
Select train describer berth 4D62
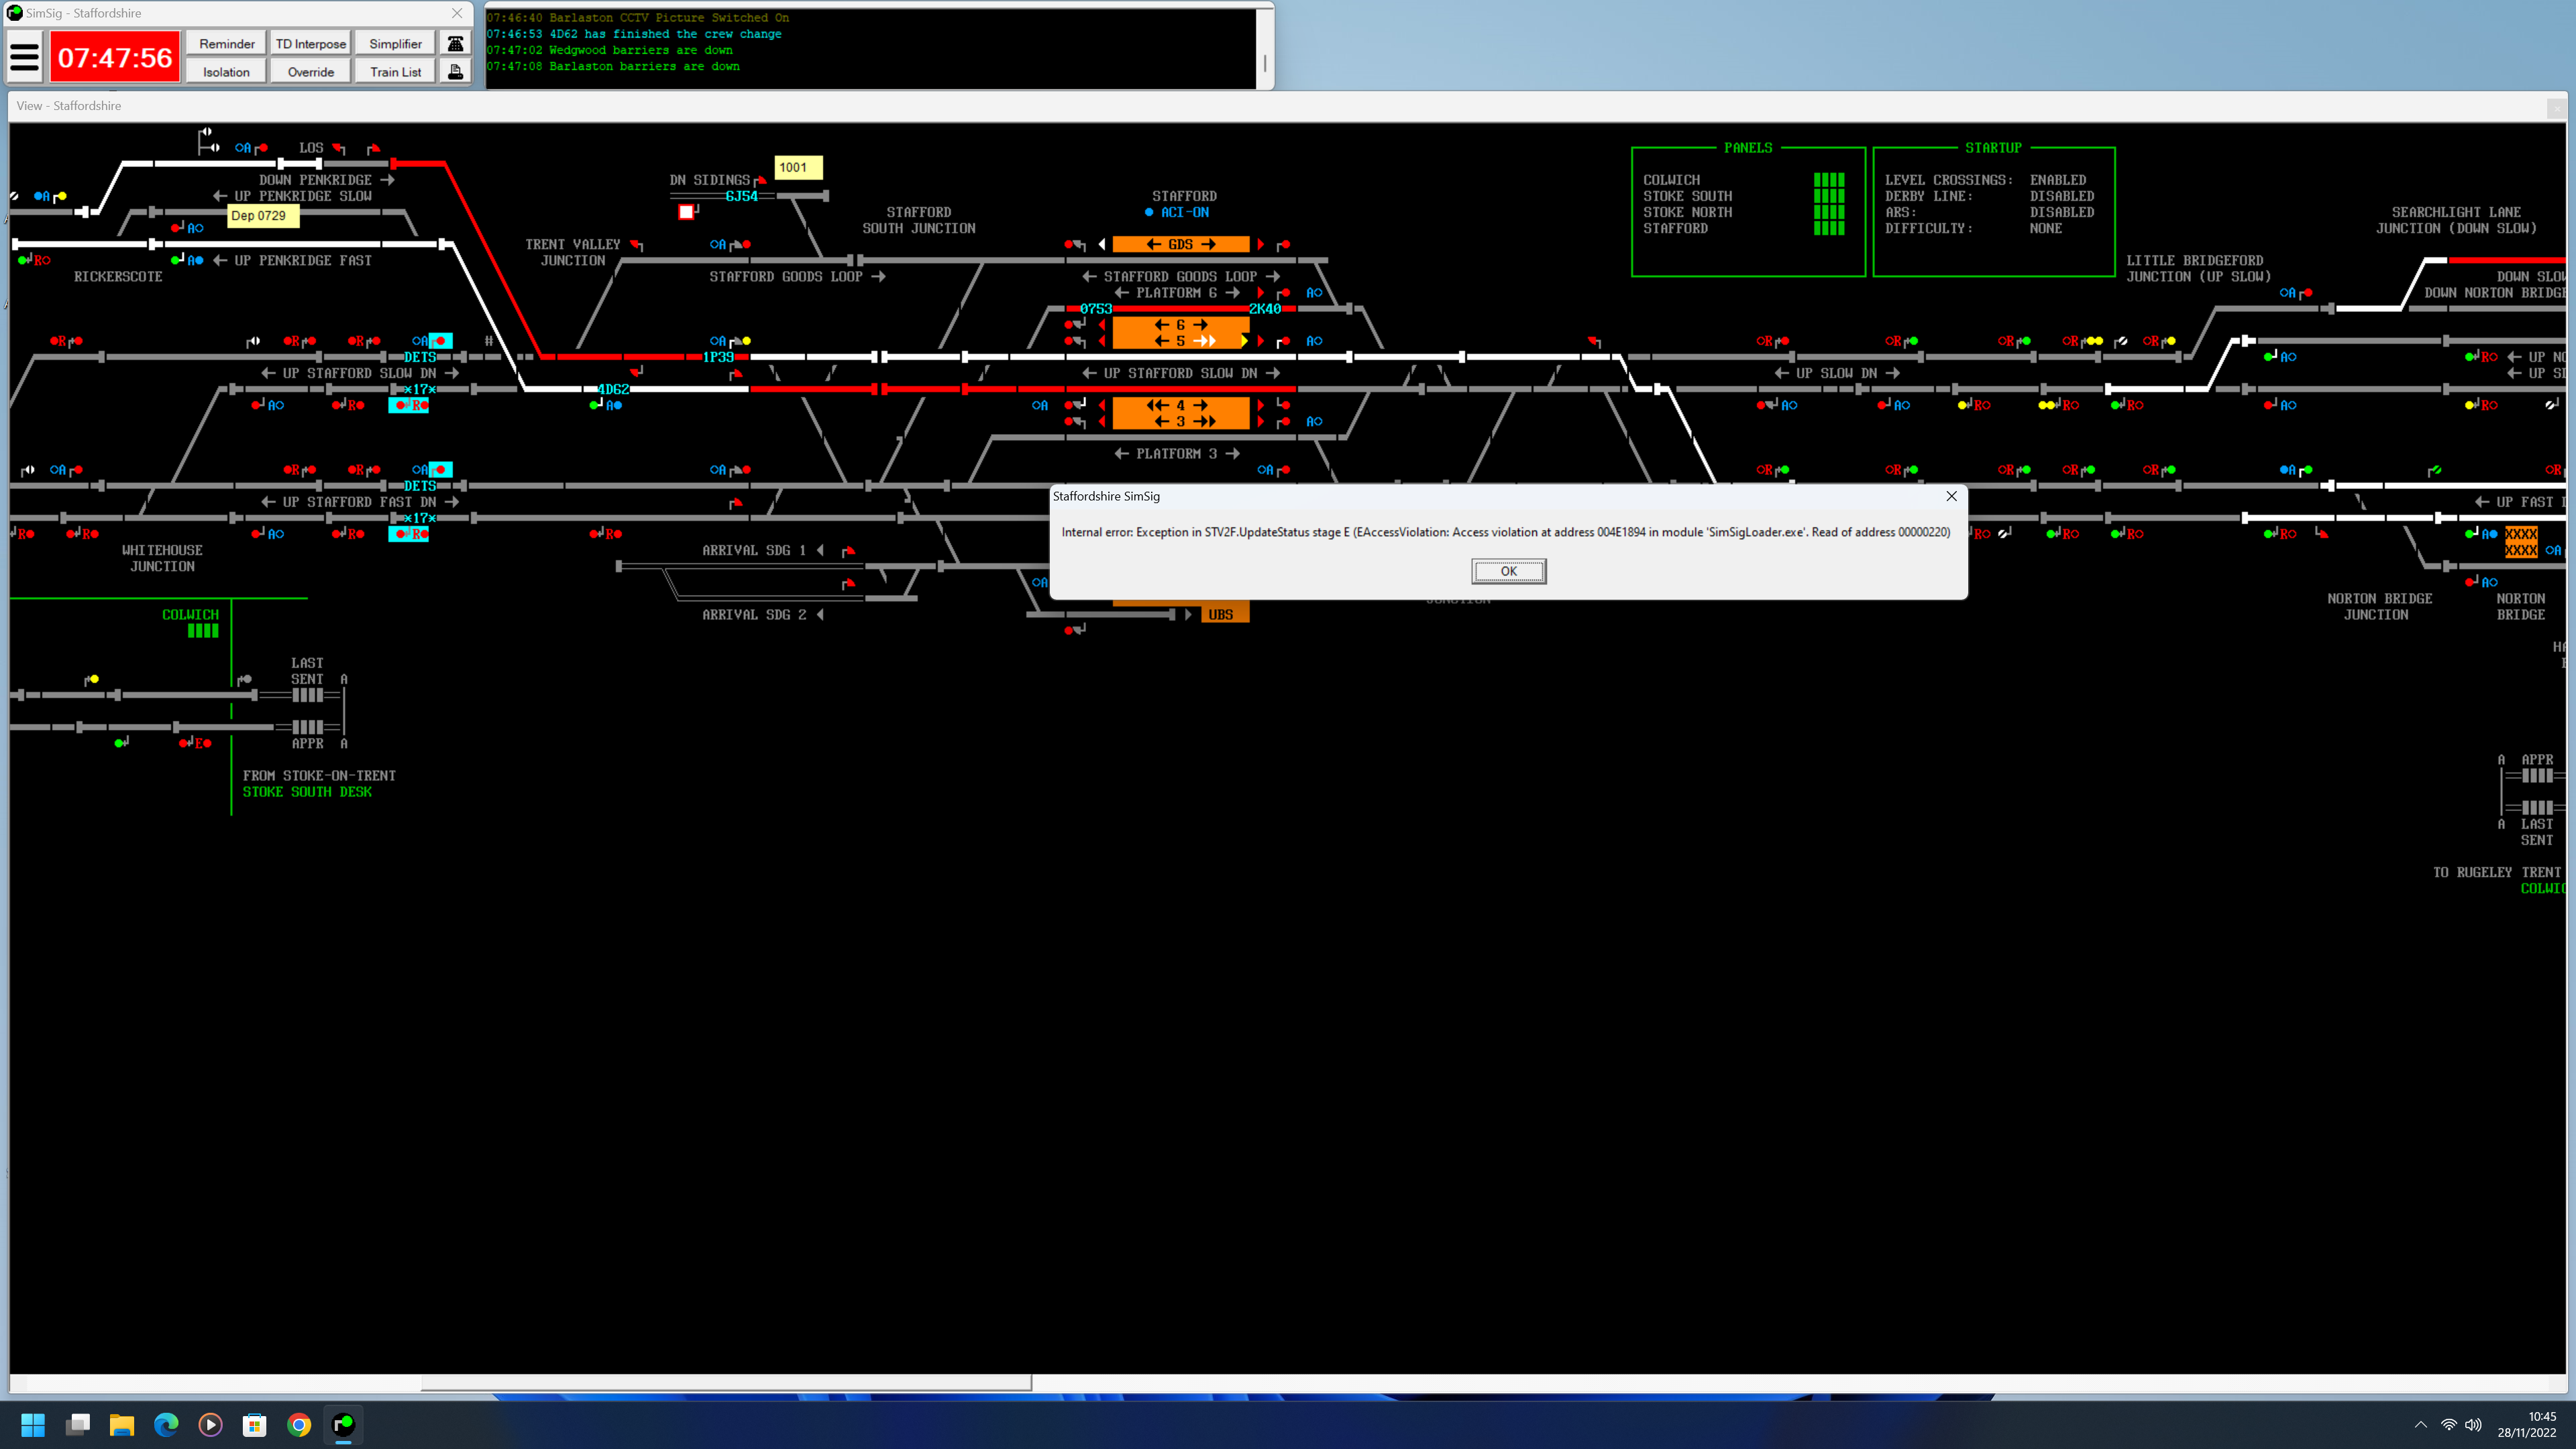tap(613, 389)
